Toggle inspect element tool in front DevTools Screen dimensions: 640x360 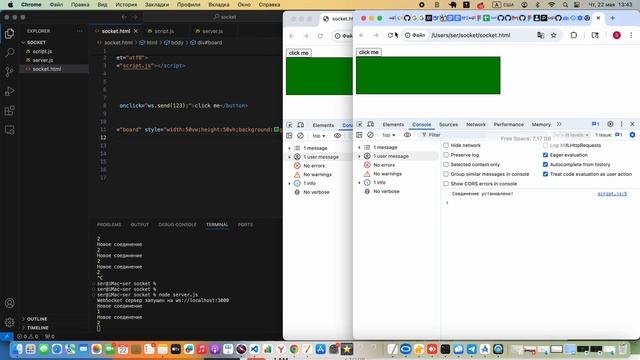coord(360,124)
